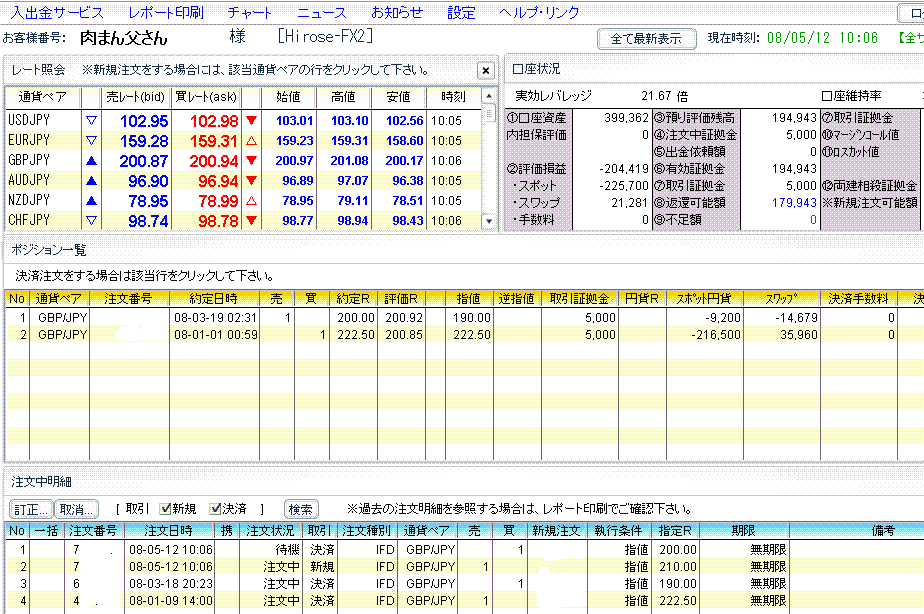Open the 入出金サービス menu
924x614 pixels.
tap(57, 13)
